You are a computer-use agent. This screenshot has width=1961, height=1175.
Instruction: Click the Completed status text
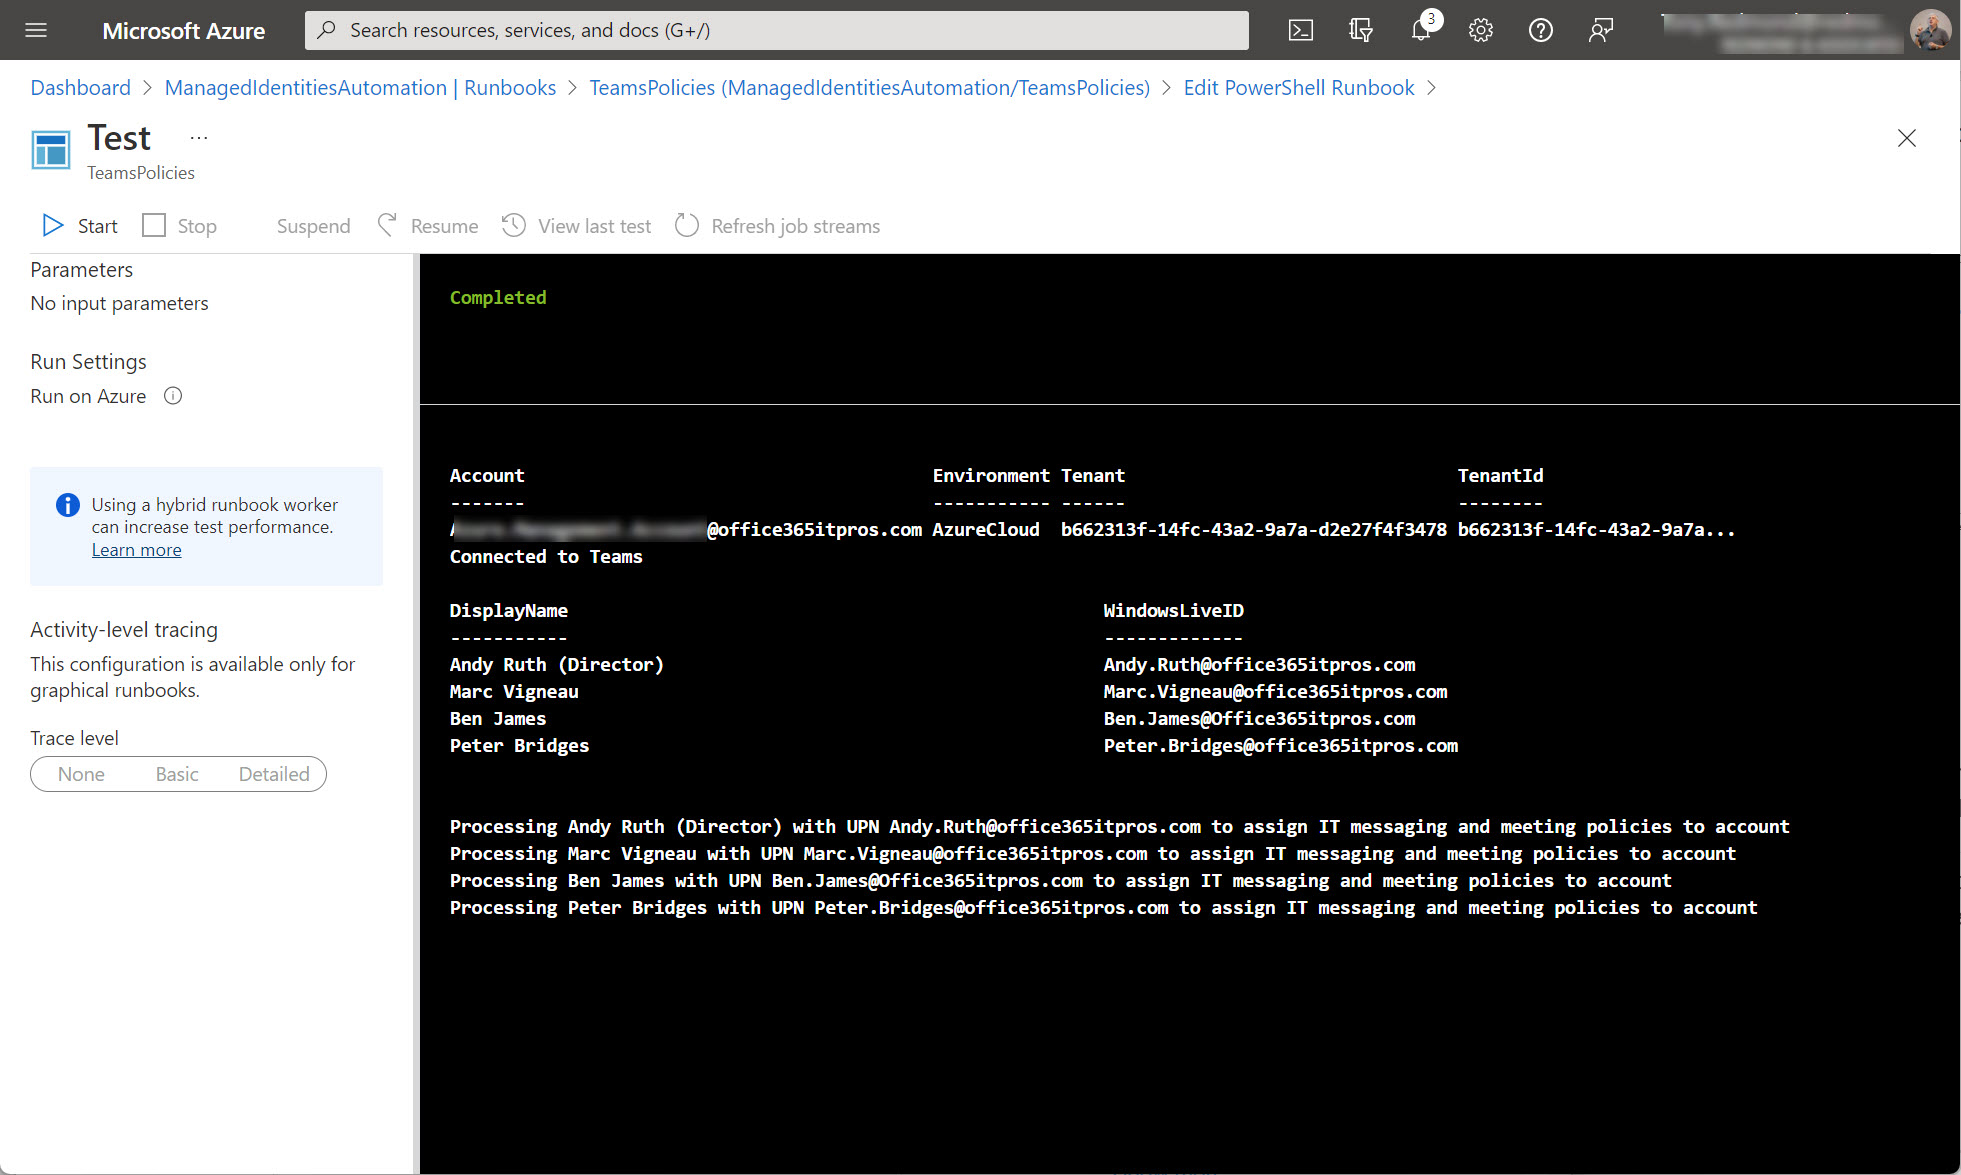[x=498, y=297]
